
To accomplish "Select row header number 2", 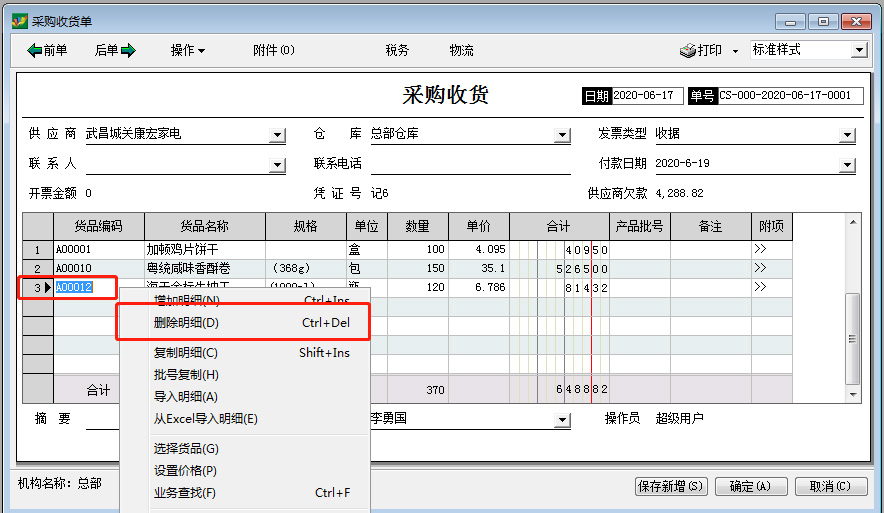I will tap(38, 268).
